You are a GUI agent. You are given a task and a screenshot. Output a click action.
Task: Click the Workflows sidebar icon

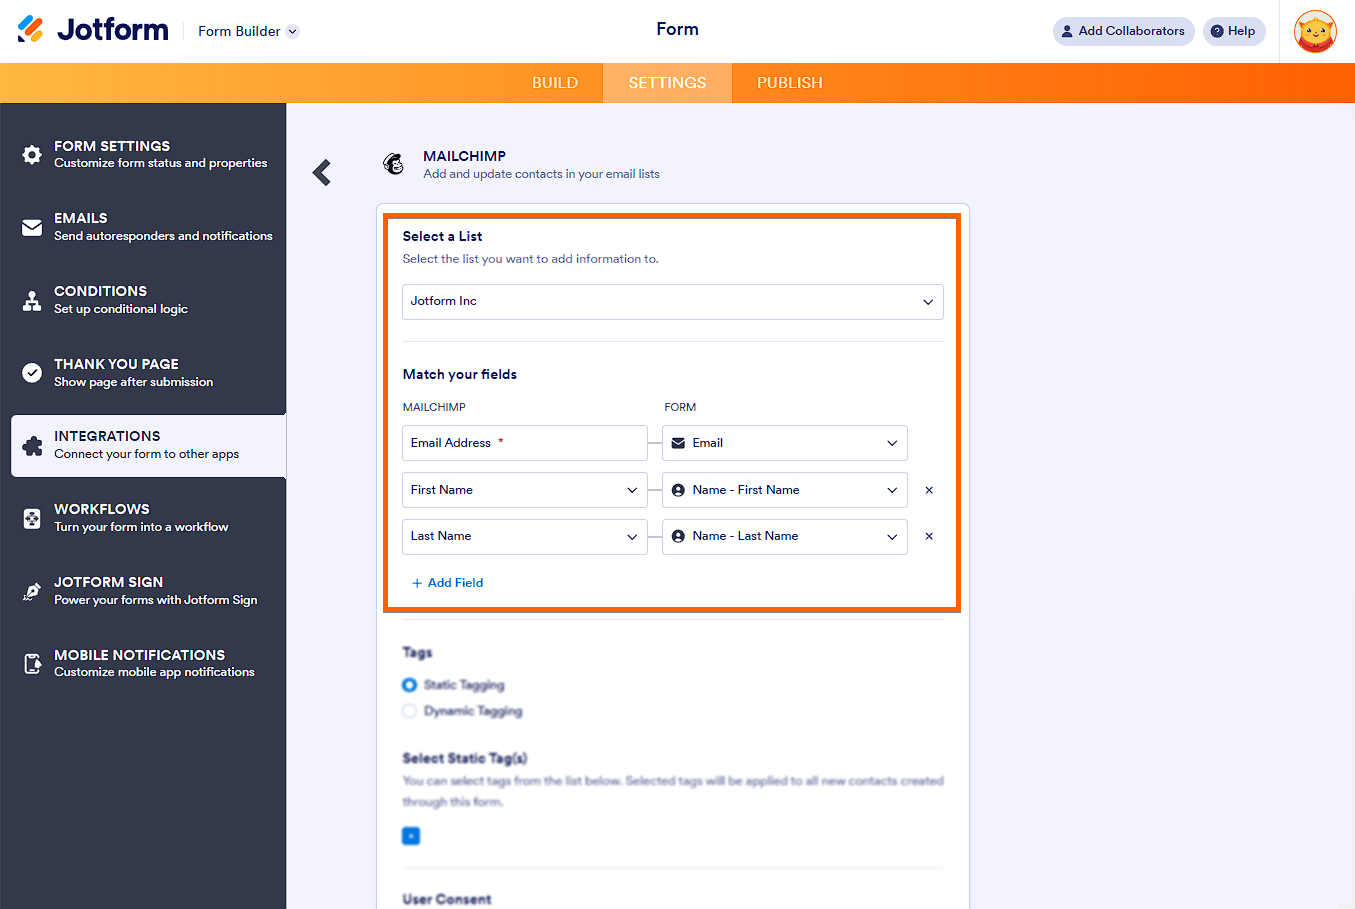tap(32, 518)
